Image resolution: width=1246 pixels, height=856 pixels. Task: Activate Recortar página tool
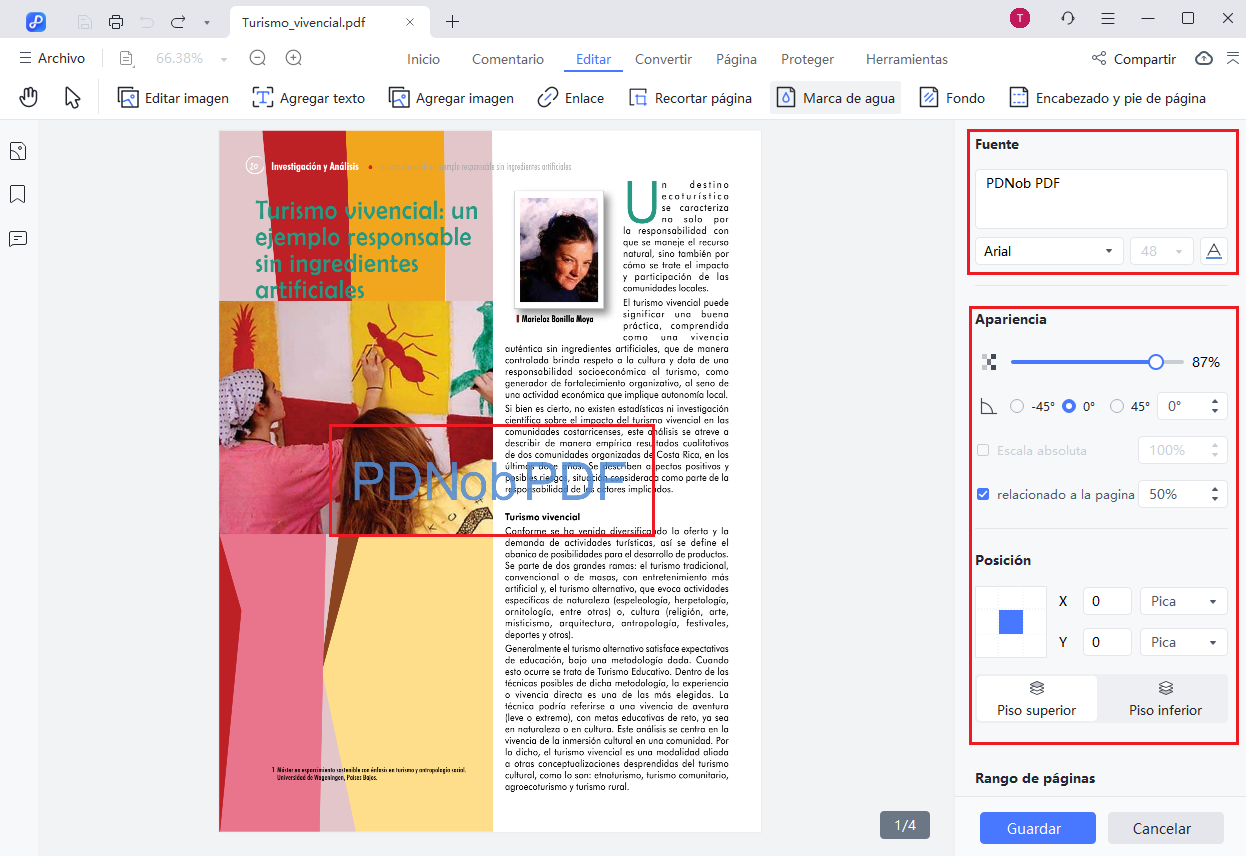(x=690, y=97)
